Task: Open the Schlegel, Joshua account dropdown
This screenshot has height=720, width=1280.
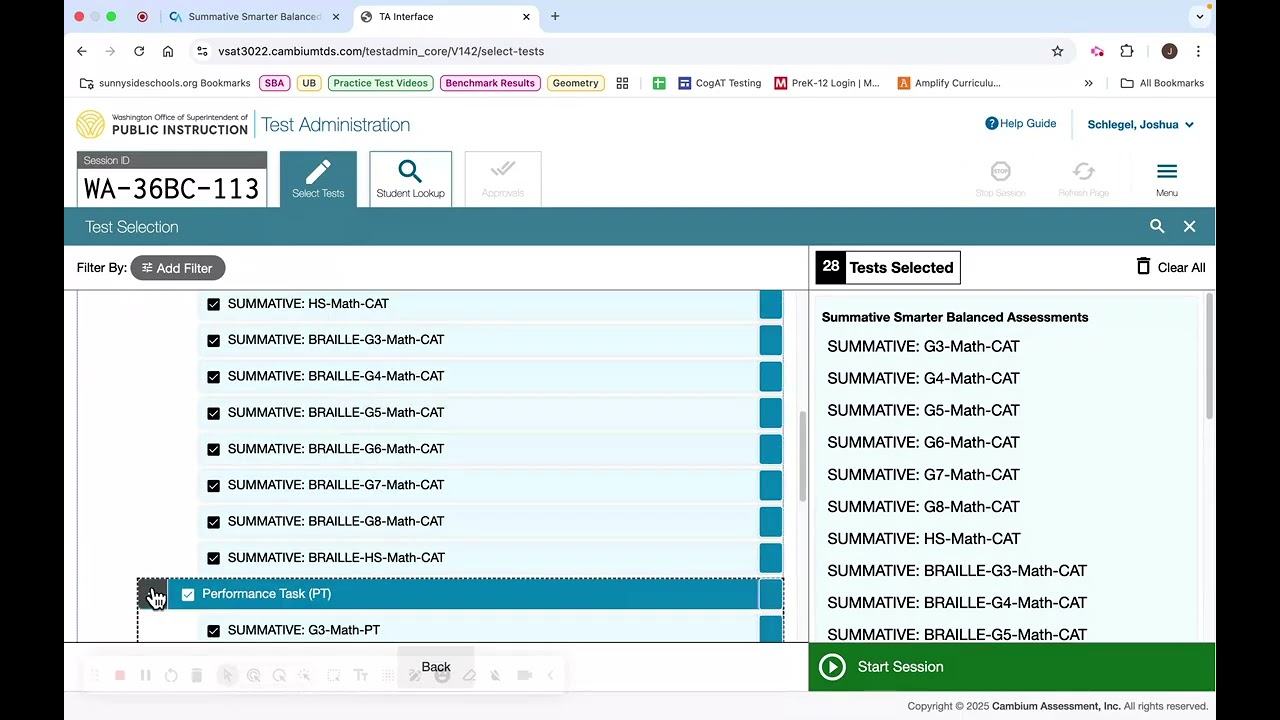Action: pos(1140,124)
